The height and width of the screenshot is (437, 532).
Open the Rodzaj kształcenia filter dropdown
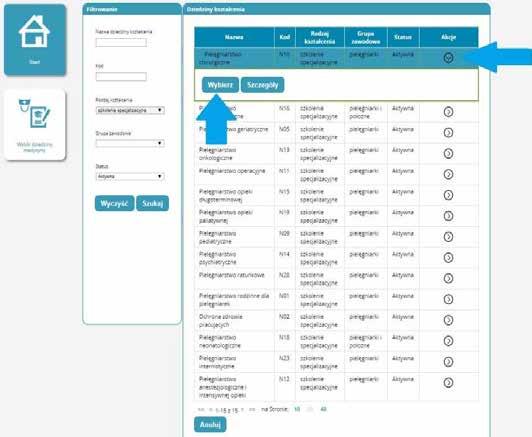[130, 110]
